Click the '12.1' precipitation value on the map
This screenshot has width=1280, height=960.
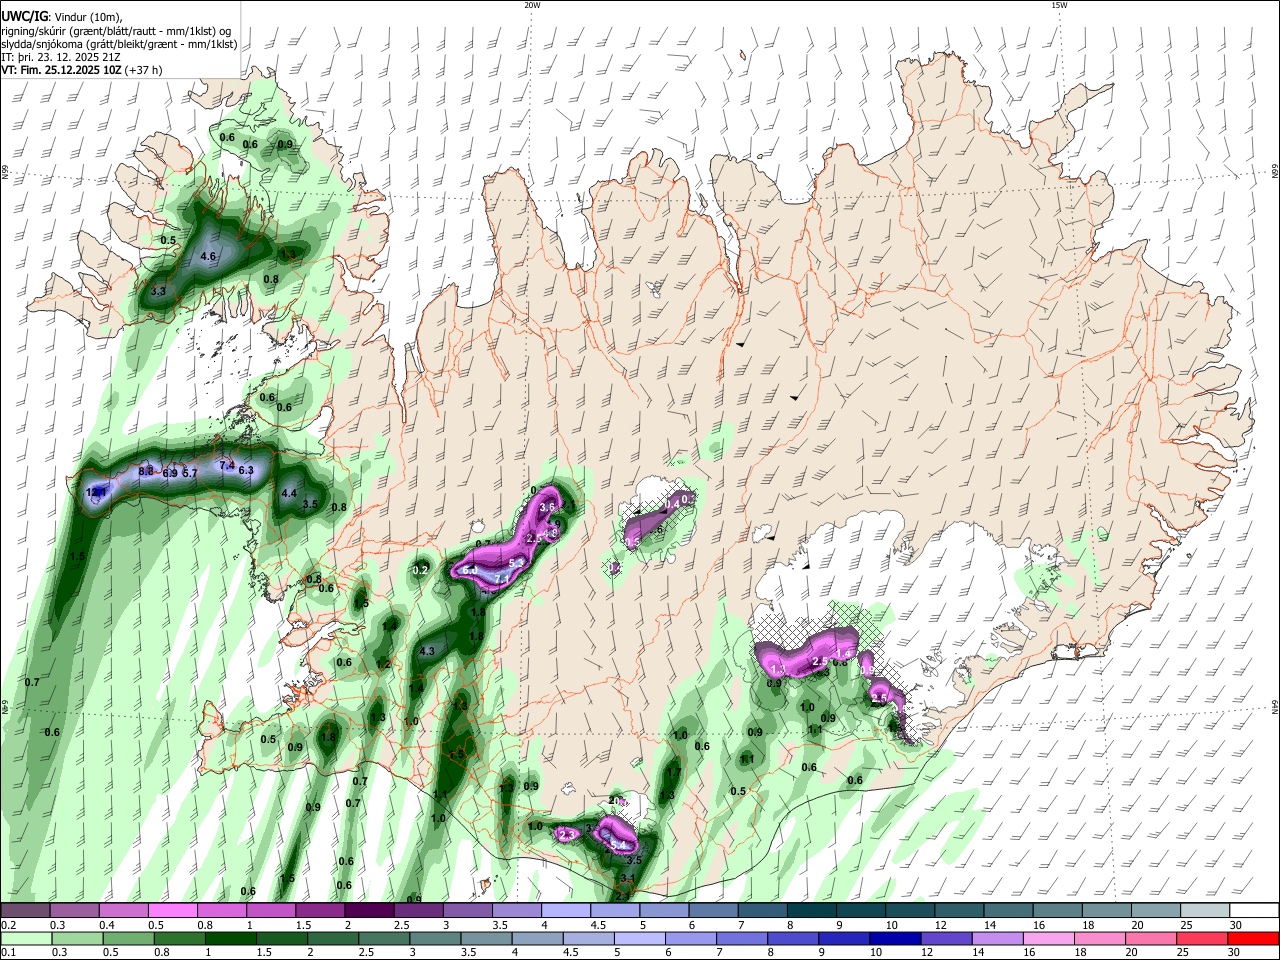96,492
